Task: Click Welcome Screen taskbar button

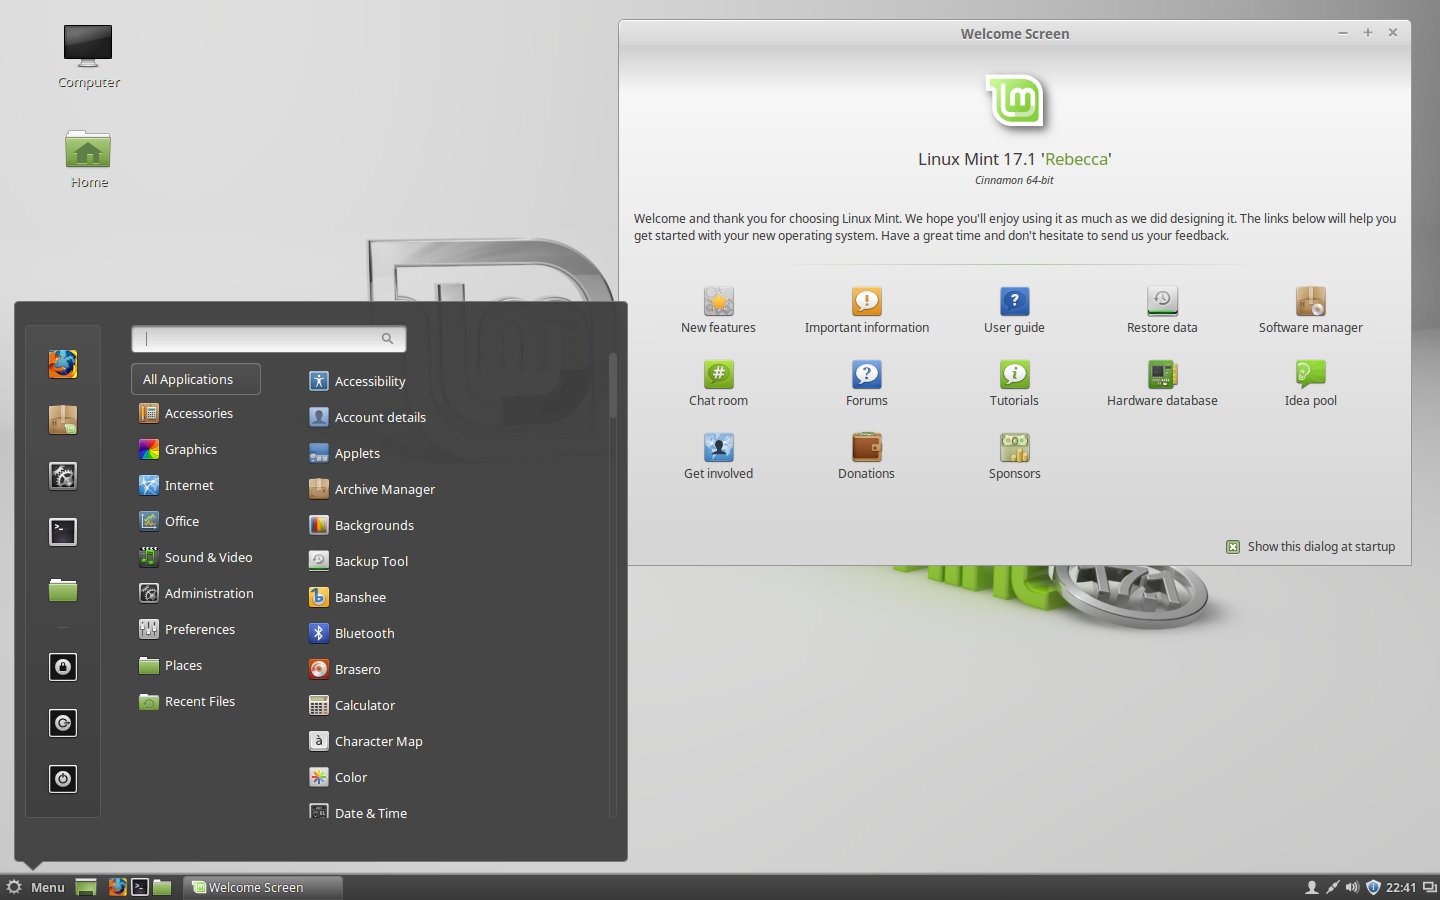Action: coord(264,887)
